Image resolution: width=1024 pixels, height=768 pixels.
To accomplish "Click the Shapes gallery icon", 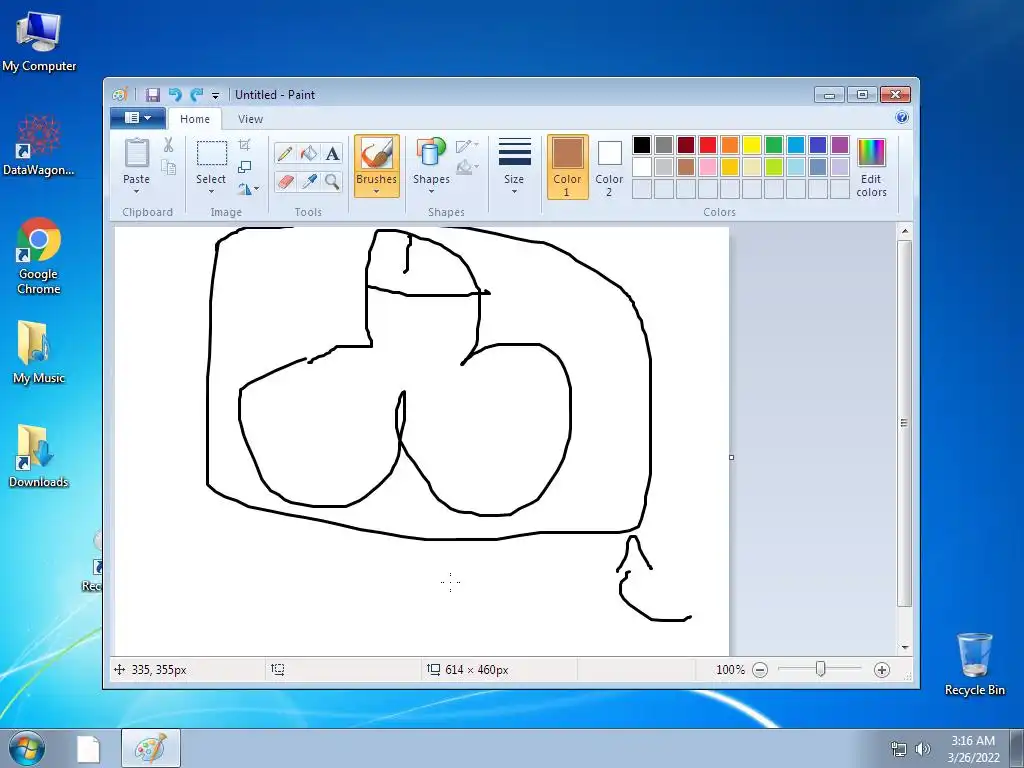I will [431, 153].
